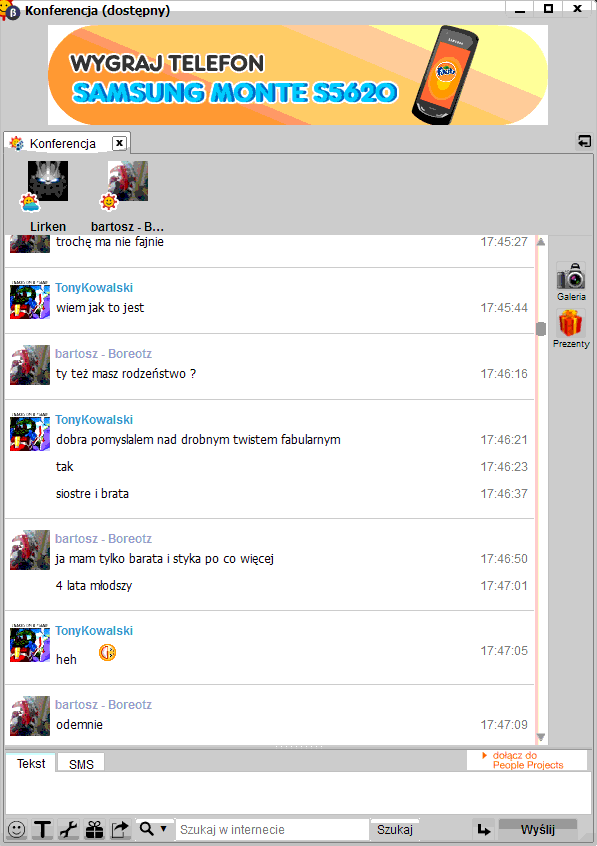The image size is (597, 846).
Task: Click TonyKowalski name above 'wiem jak to jest'
Action: point(94,288)
